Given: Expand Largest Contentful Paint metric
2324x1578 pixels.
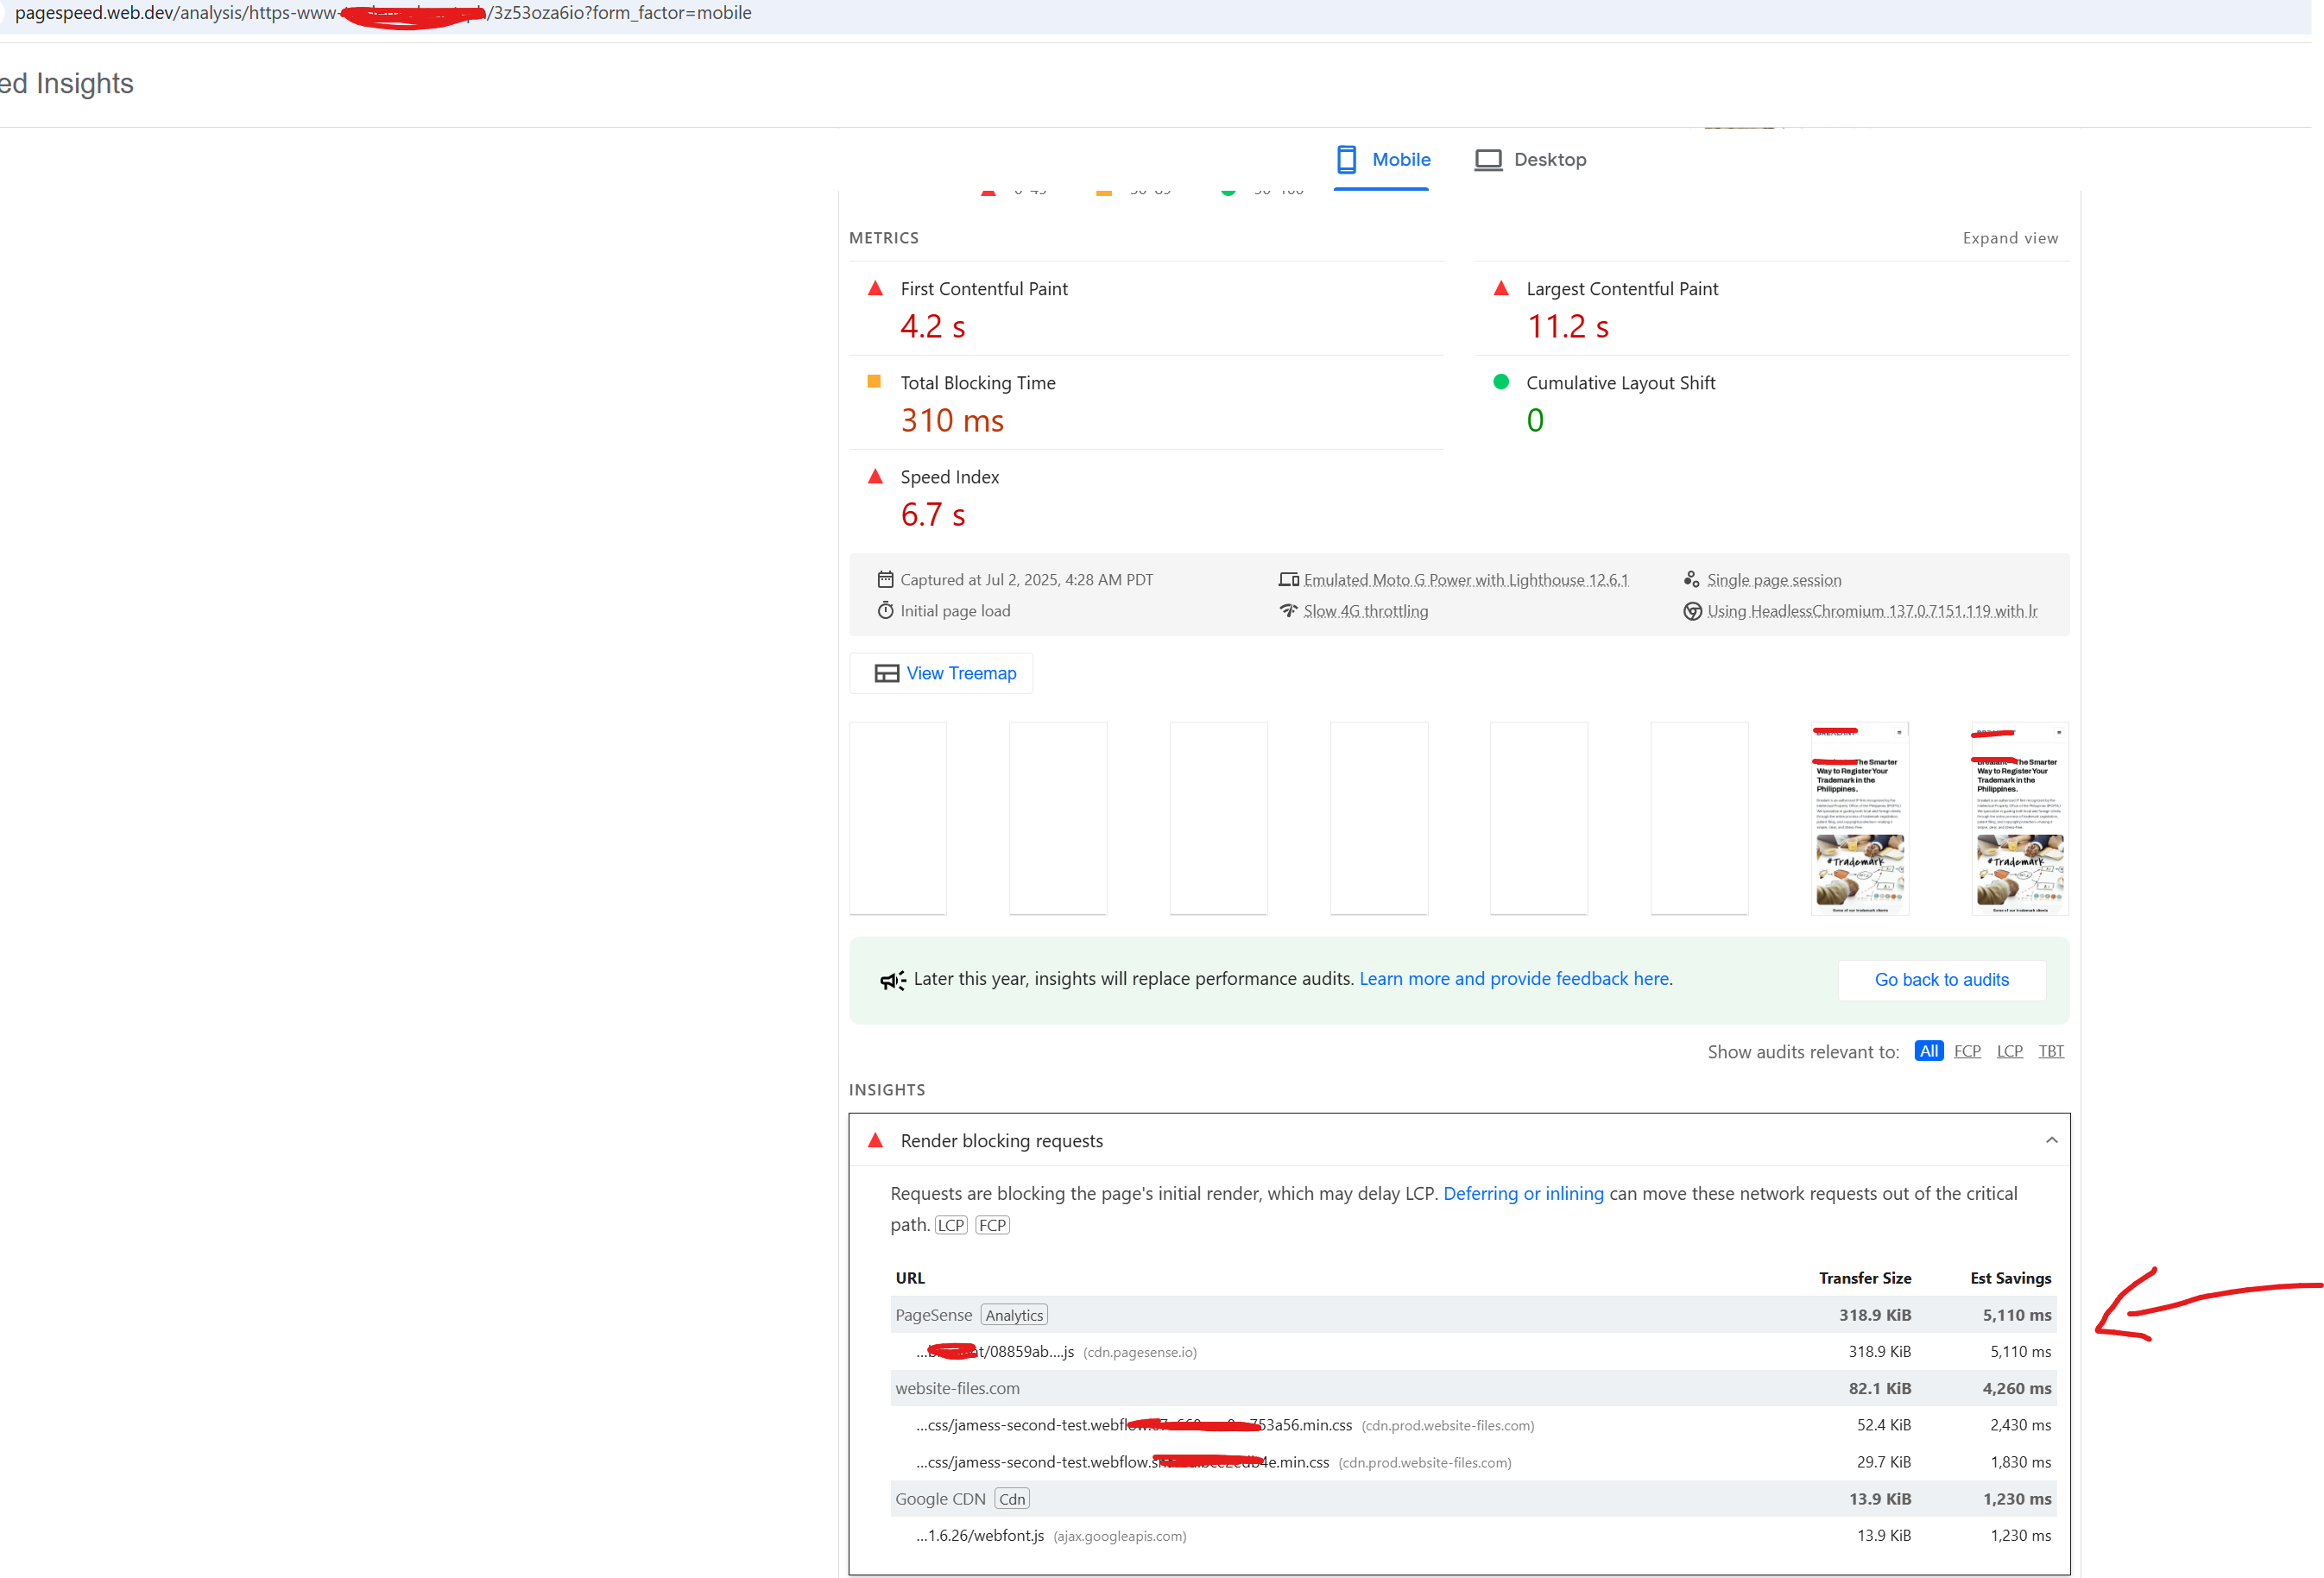Looking at the screenshot, I should click(1621, 289).
